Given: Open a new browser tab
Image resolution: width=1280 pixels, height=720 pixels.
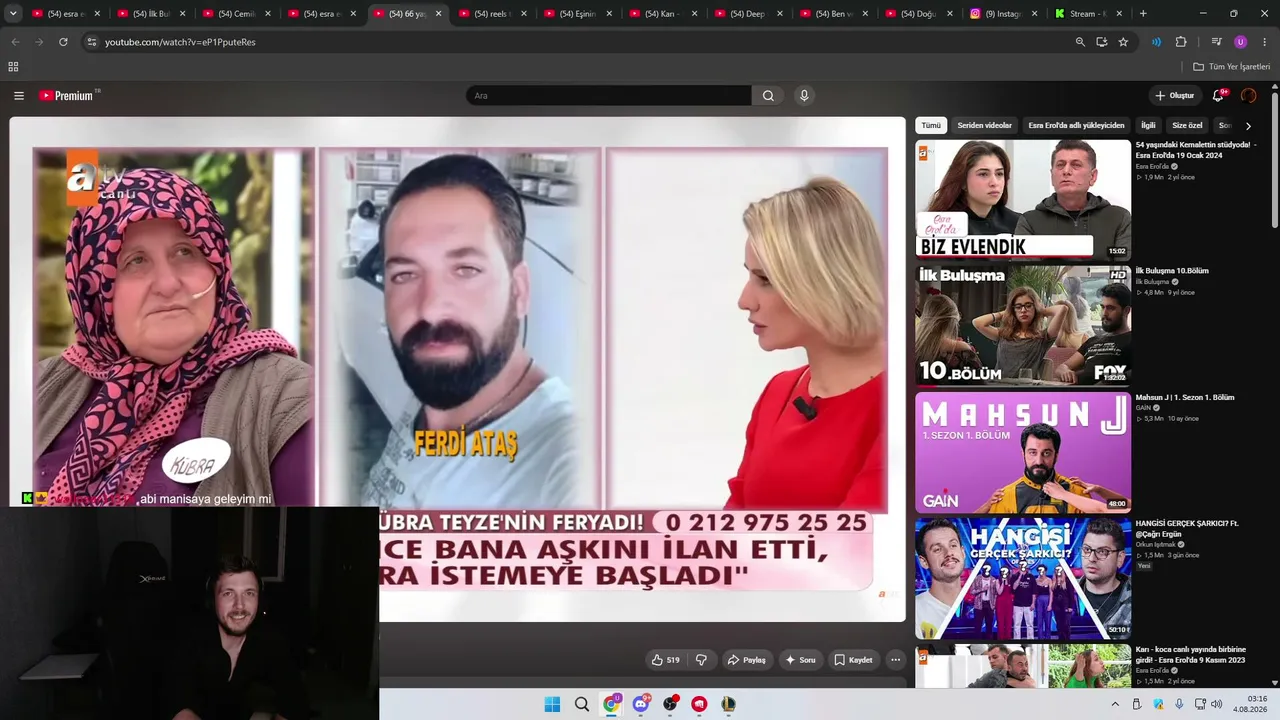Looking at the screenshot, I should click(x=1143, y=14).
